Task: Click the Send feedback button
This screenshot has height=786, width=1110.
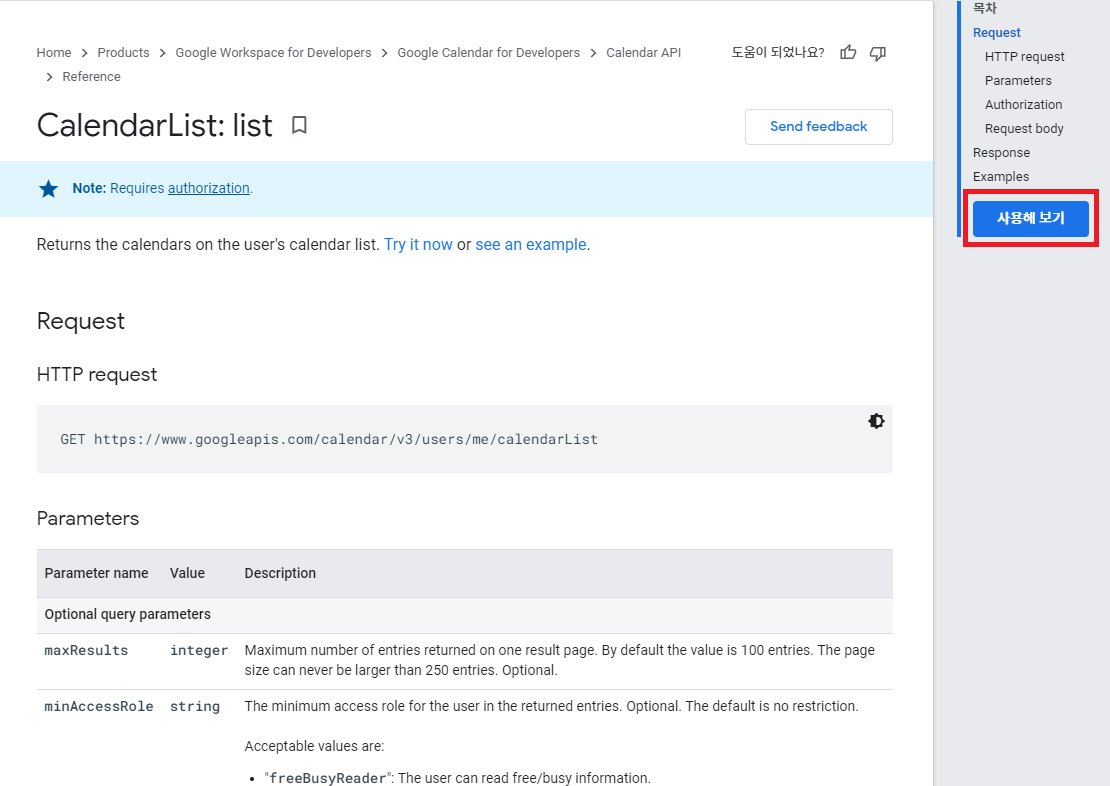Action: pos(818,127)
